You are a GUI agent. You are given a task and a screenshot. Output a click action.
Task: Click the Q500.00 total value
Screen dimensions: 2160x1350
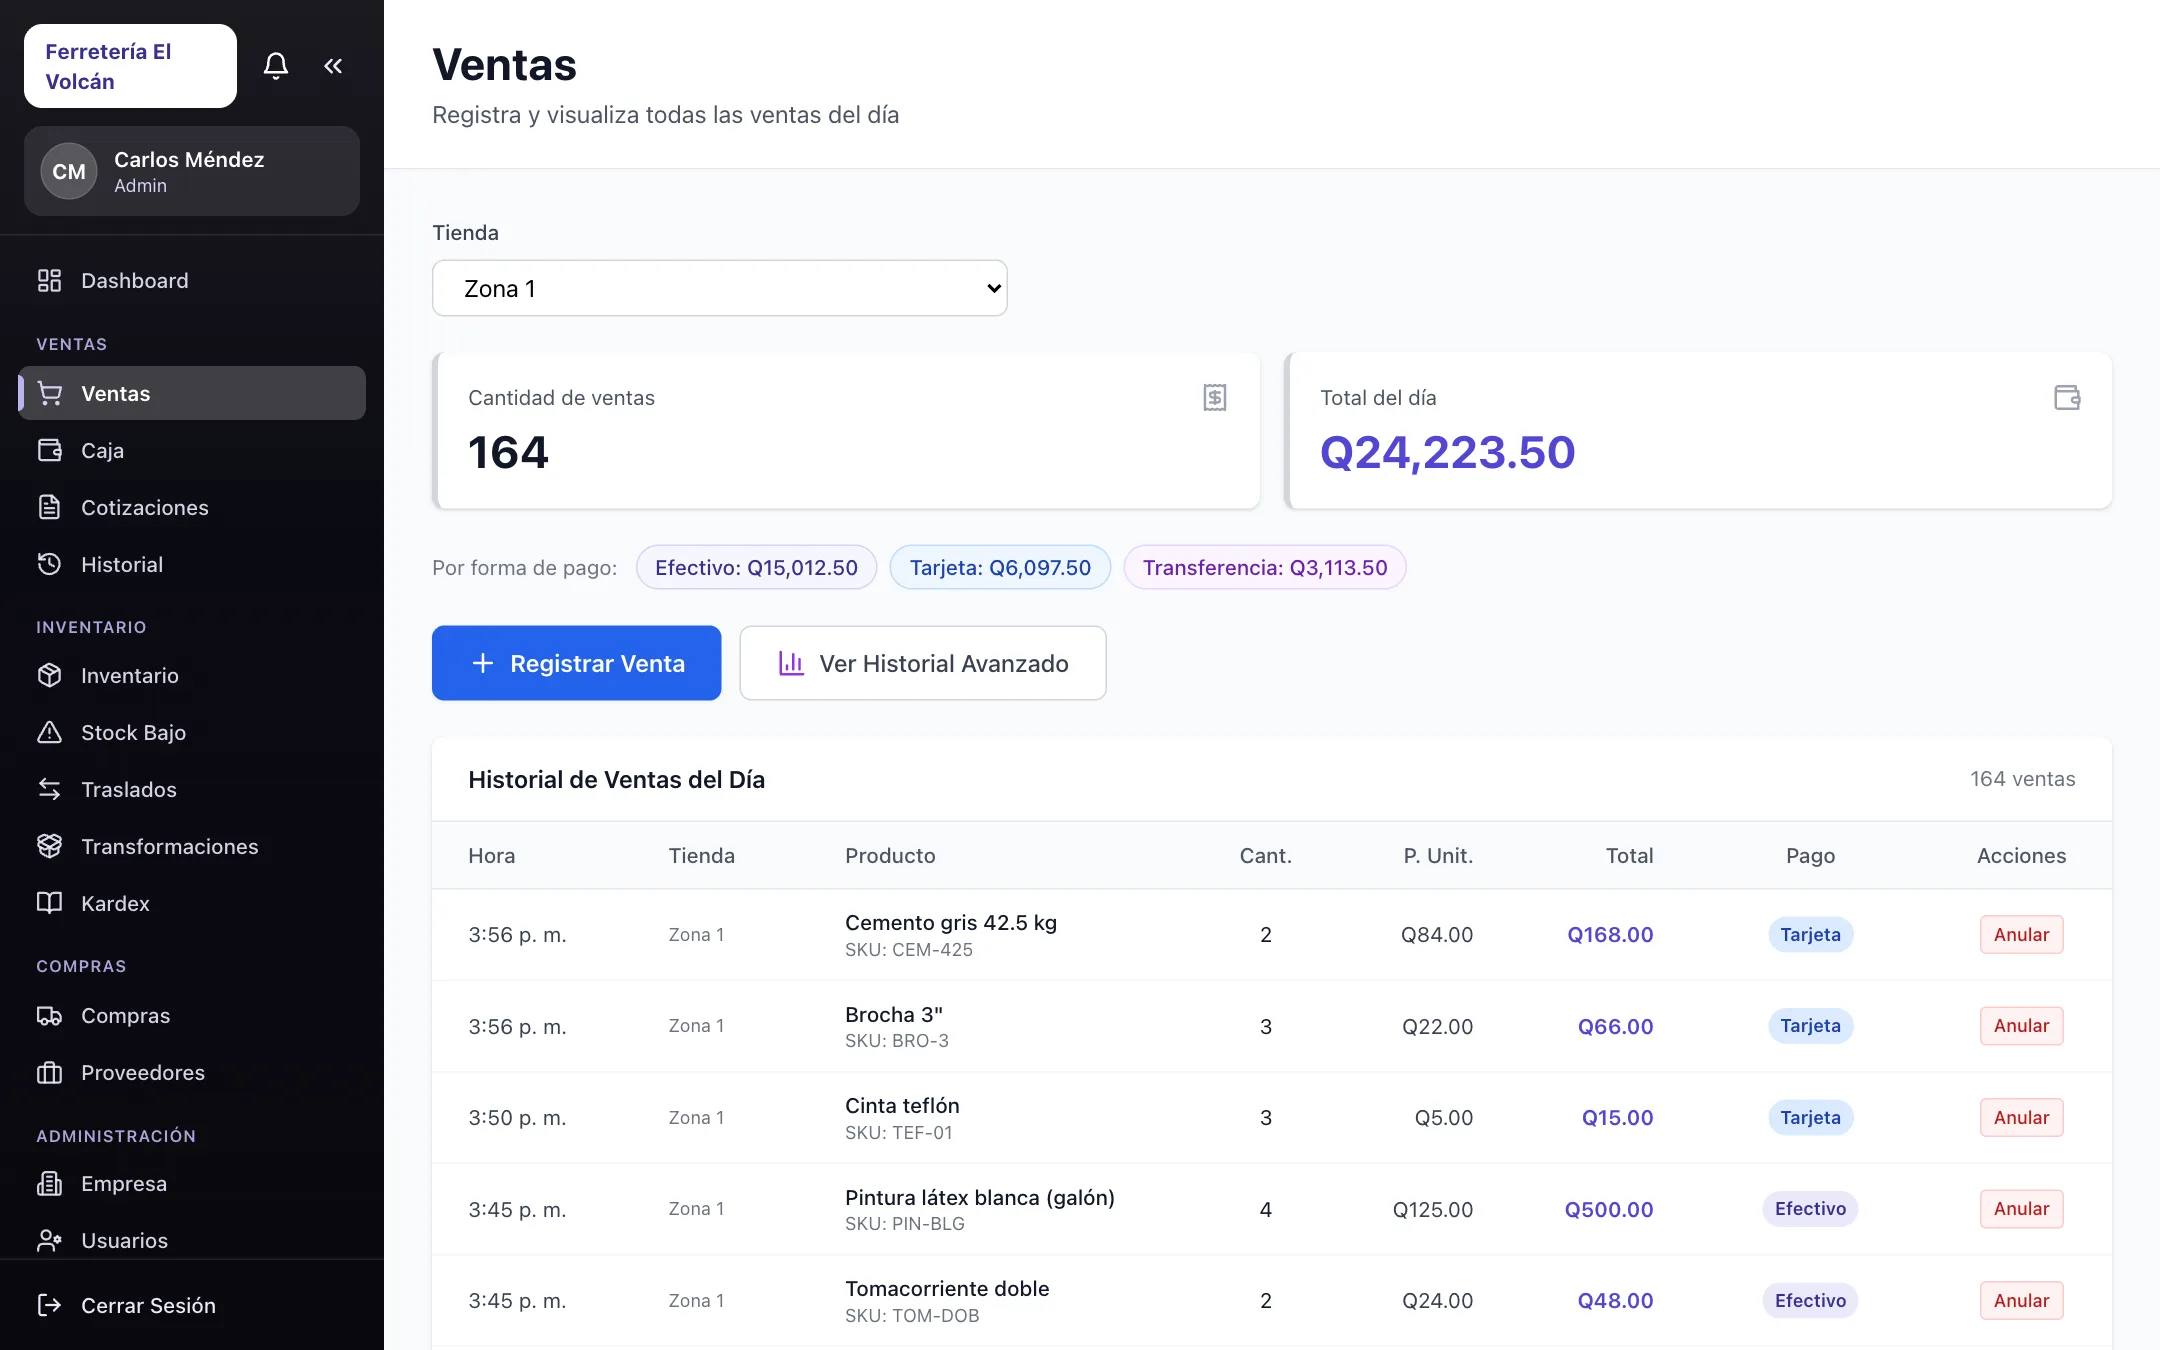click(1609, 1209)
